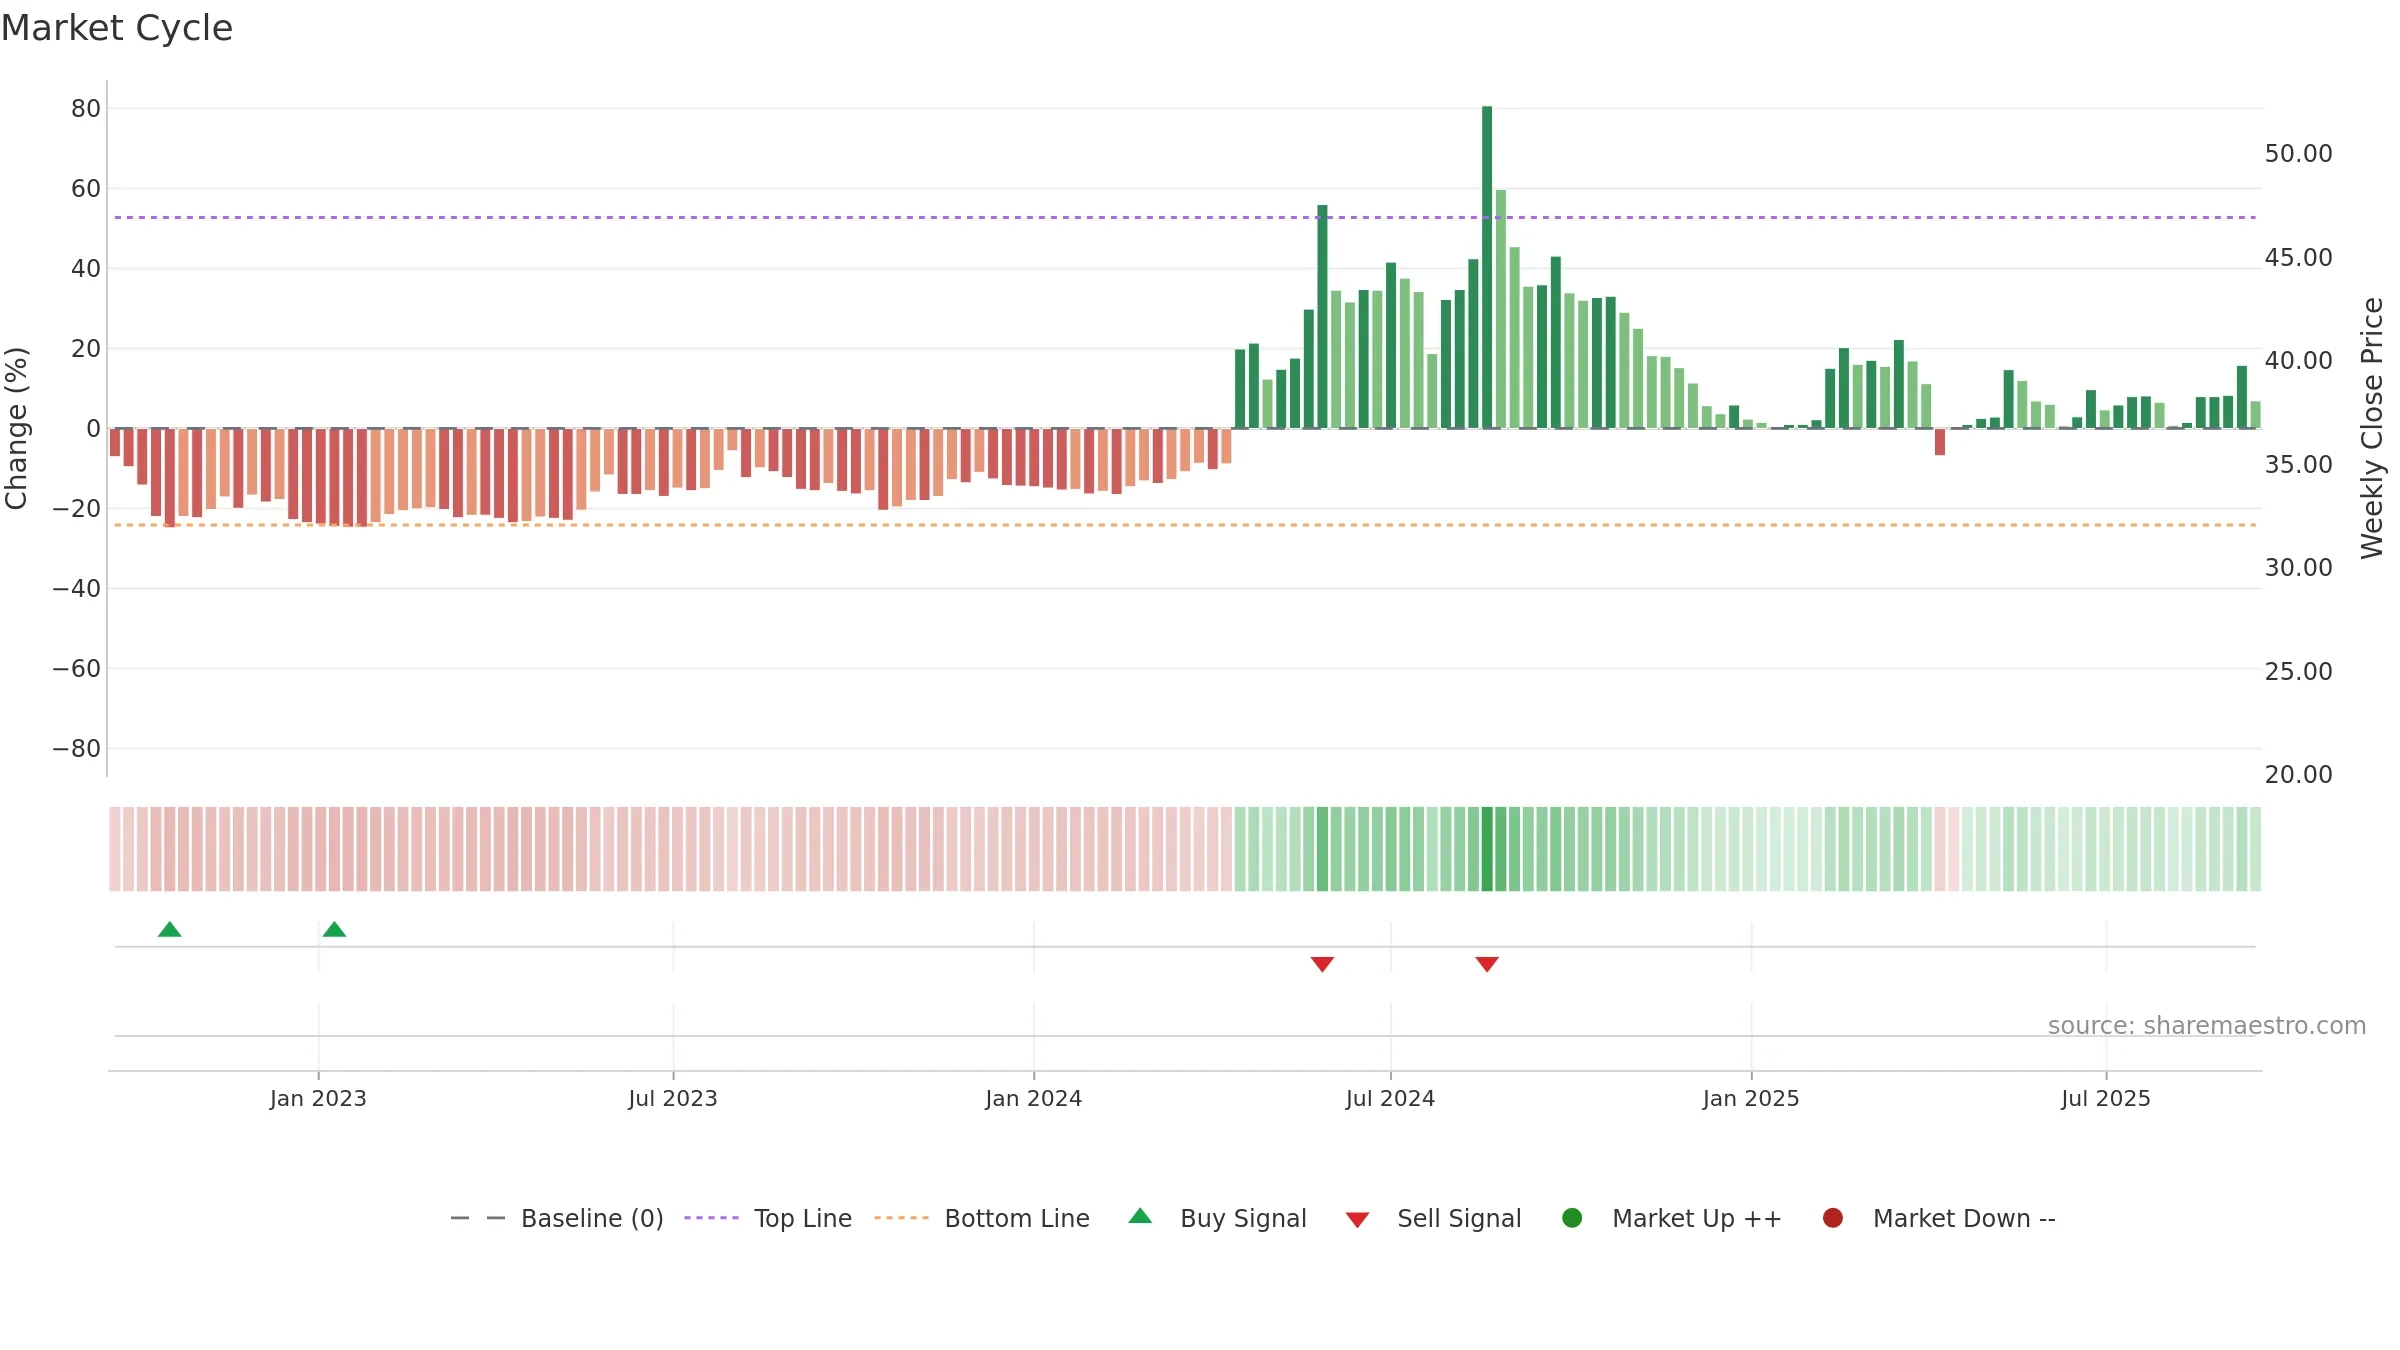Click the −40 tick label on left axis
This screenshot has width=2400, height=1350.
click(77, 588)
